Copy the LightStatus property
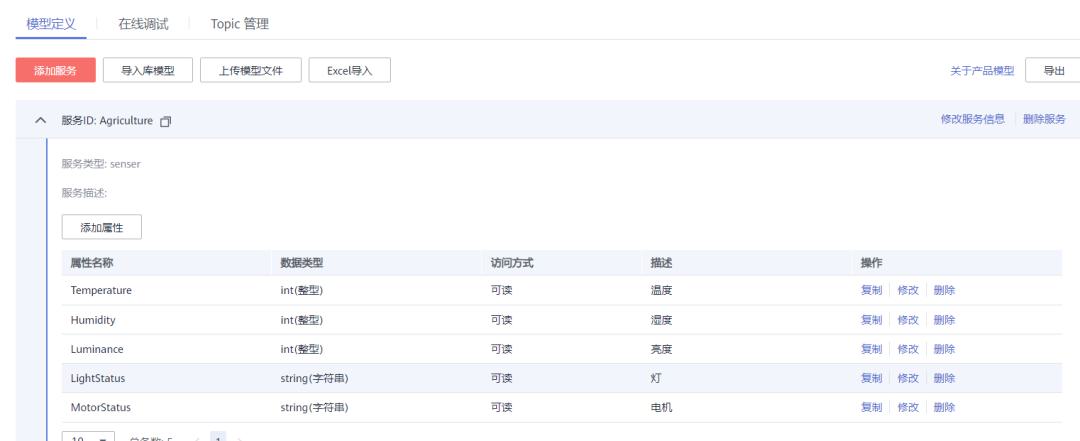The width and height of the screenshot is (1080, 441). coord(871,378)
